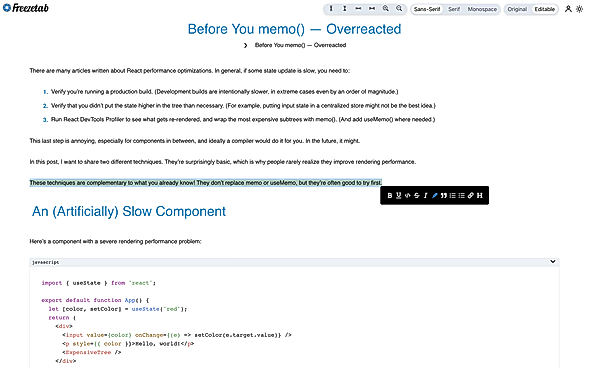The height and width of the screenshot is (368, 589).
Task: Click the Before You memo() title heading
Action: 294,29
